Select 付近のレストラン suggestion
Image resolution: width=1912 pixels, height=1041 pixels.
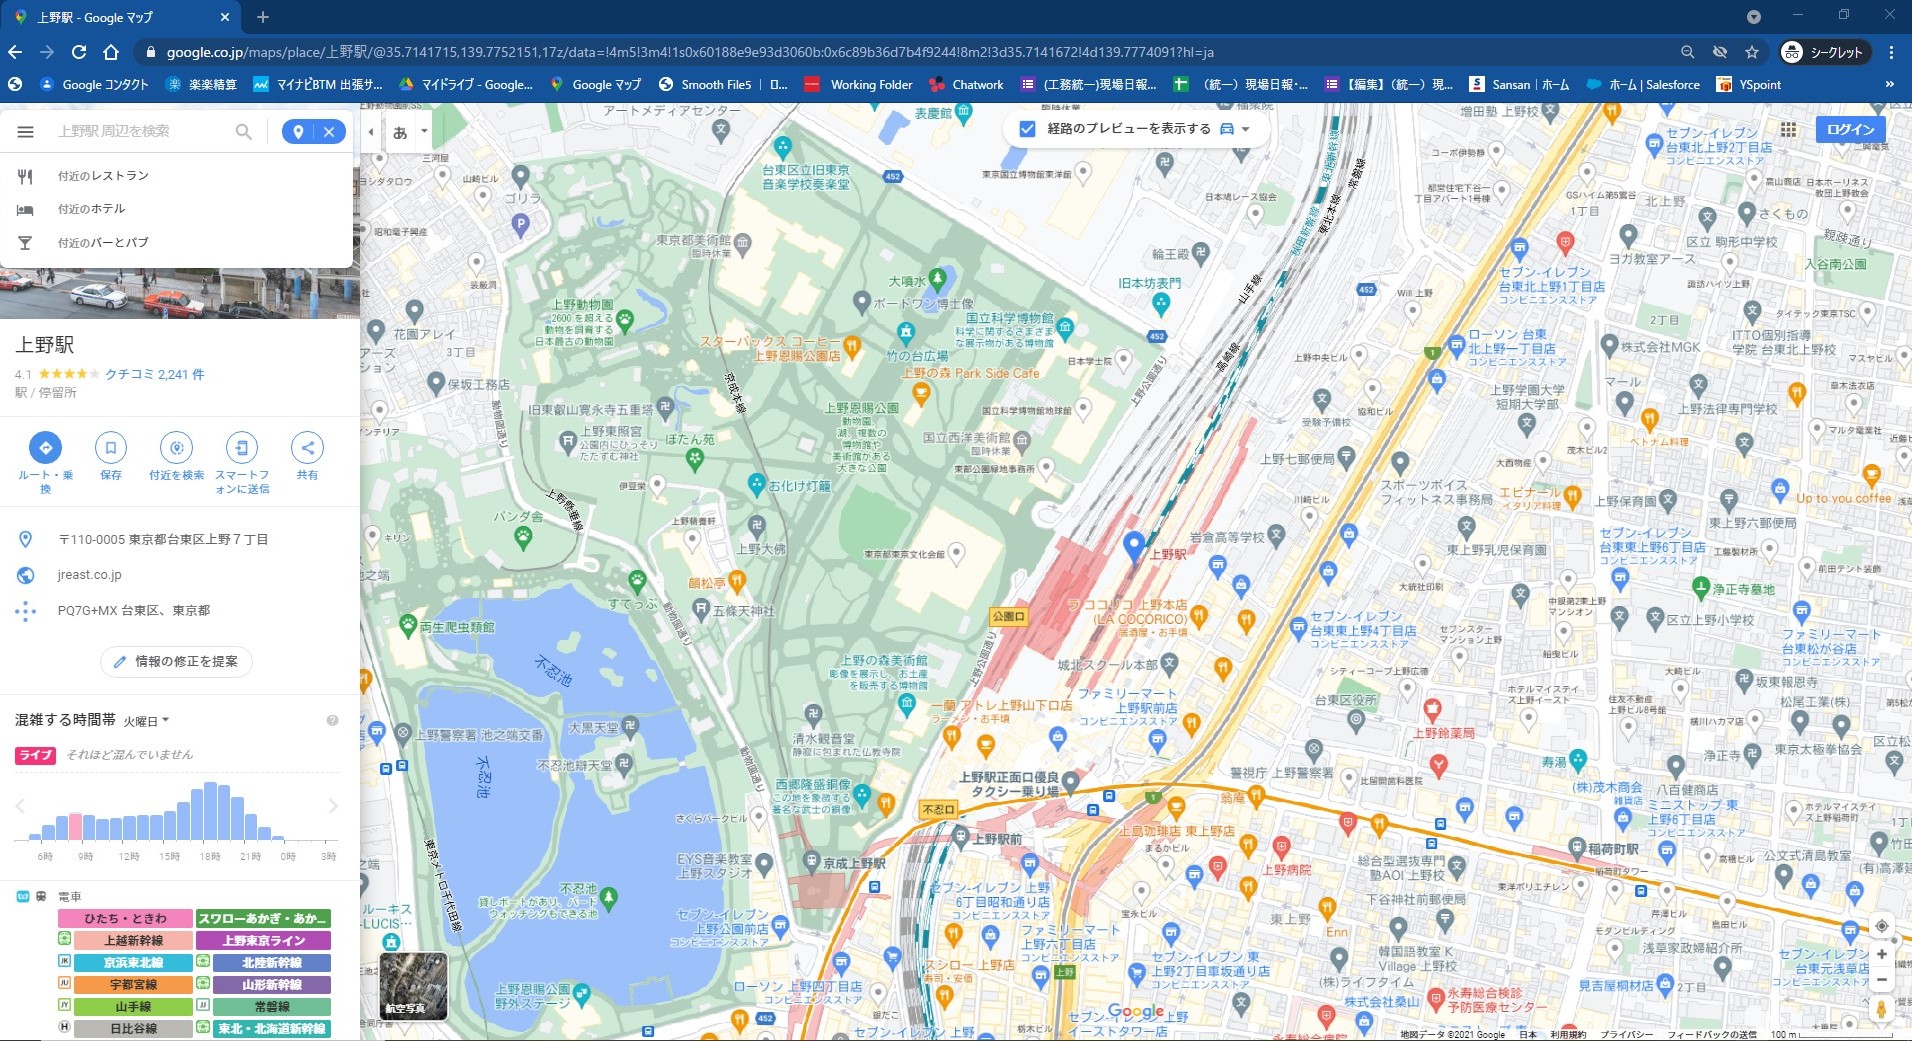coord(177,176)
